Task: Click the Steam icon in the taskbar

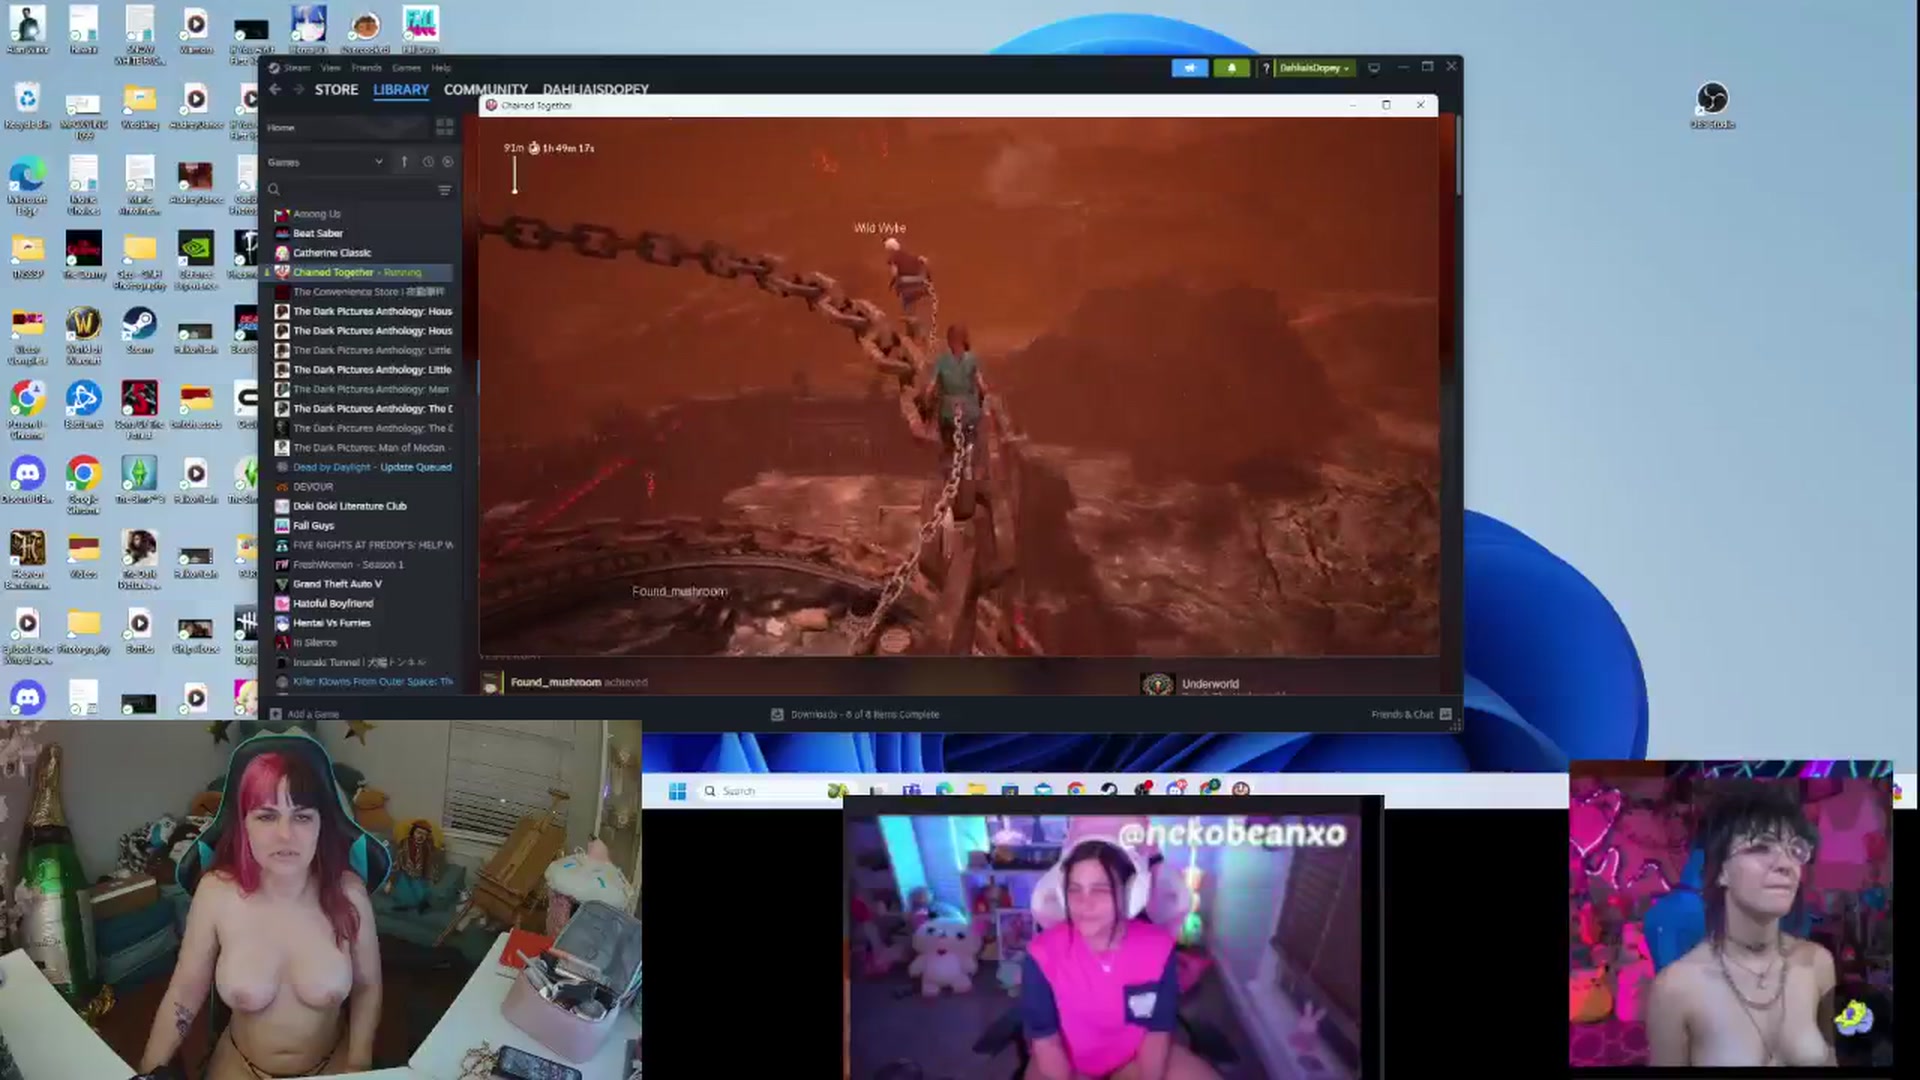Action: point(1109,790)
